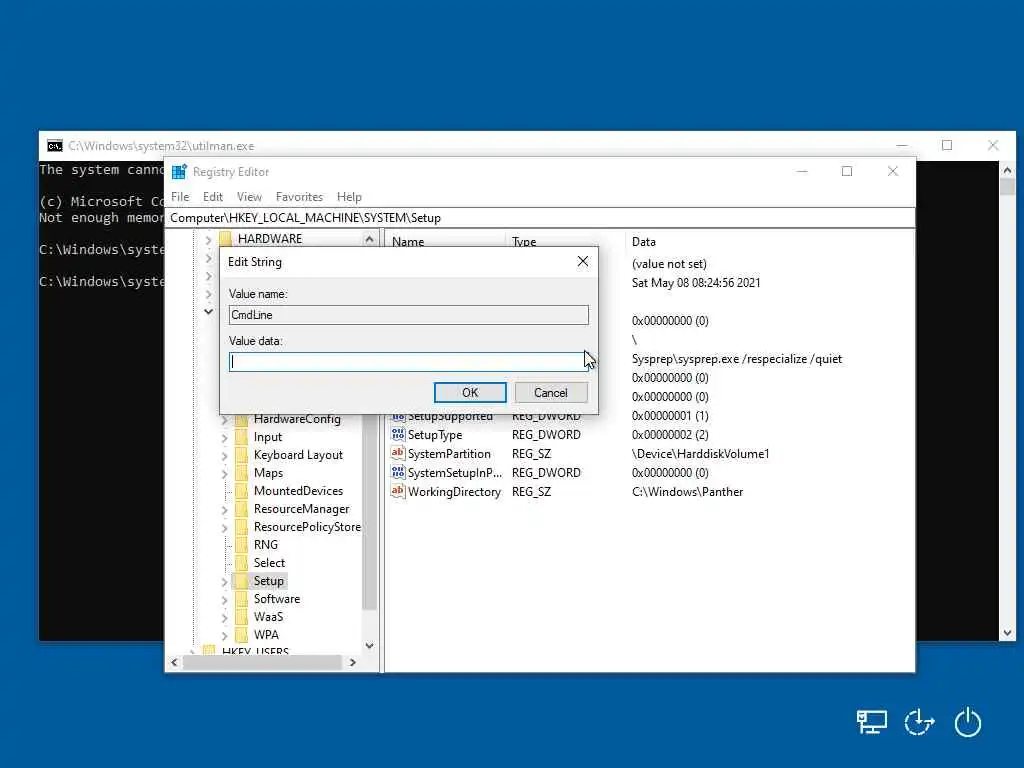Click tree pane scroll up arrow
This screenshot has width=1024, height=768.
click(x=369, y=239)
